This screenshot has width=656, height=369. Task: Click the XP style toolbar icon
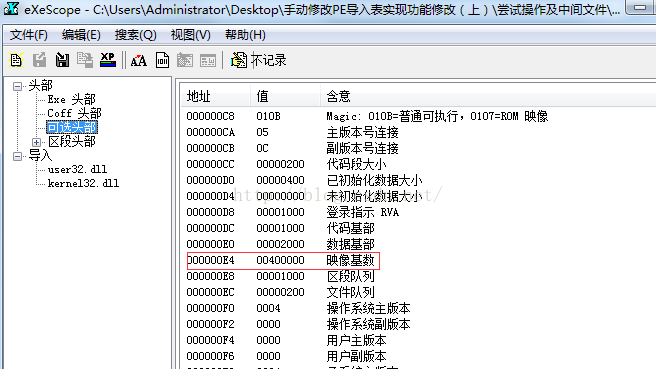coord(108,60)
